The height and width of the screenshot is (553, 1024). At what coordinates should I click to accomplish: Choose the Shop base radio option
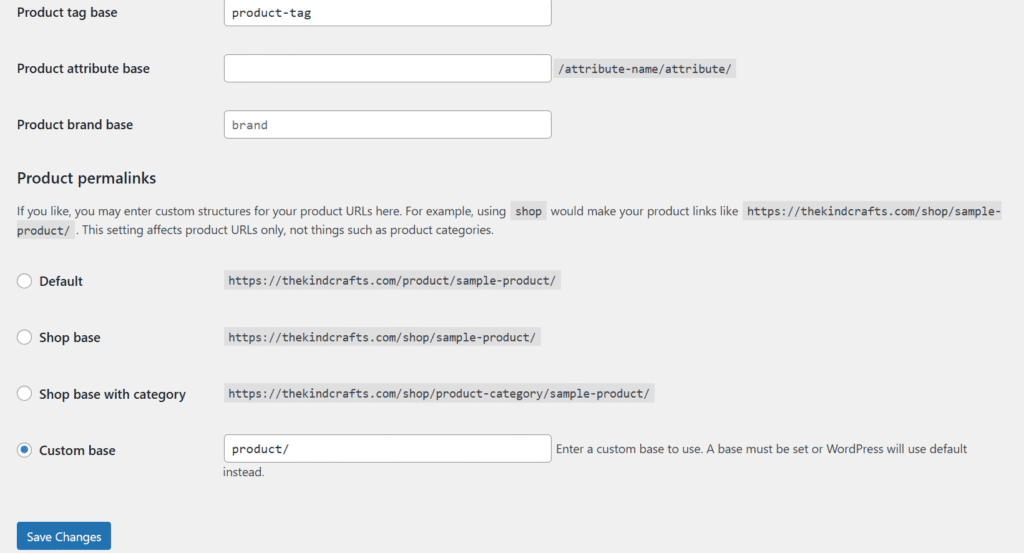click(x=25, y=338)
